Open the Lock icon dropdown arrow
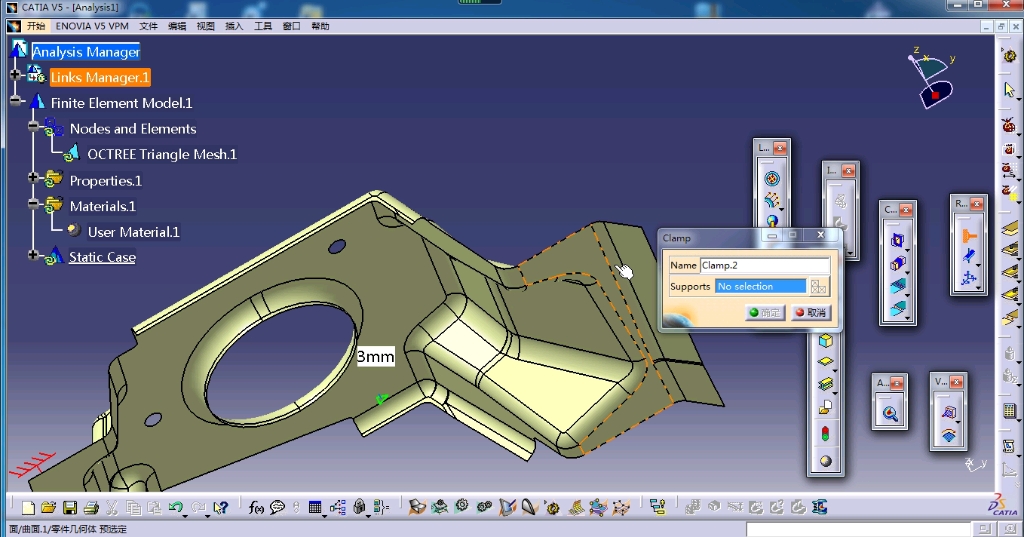The height and width of the screenshot is (537, 1024). [368, 515]
